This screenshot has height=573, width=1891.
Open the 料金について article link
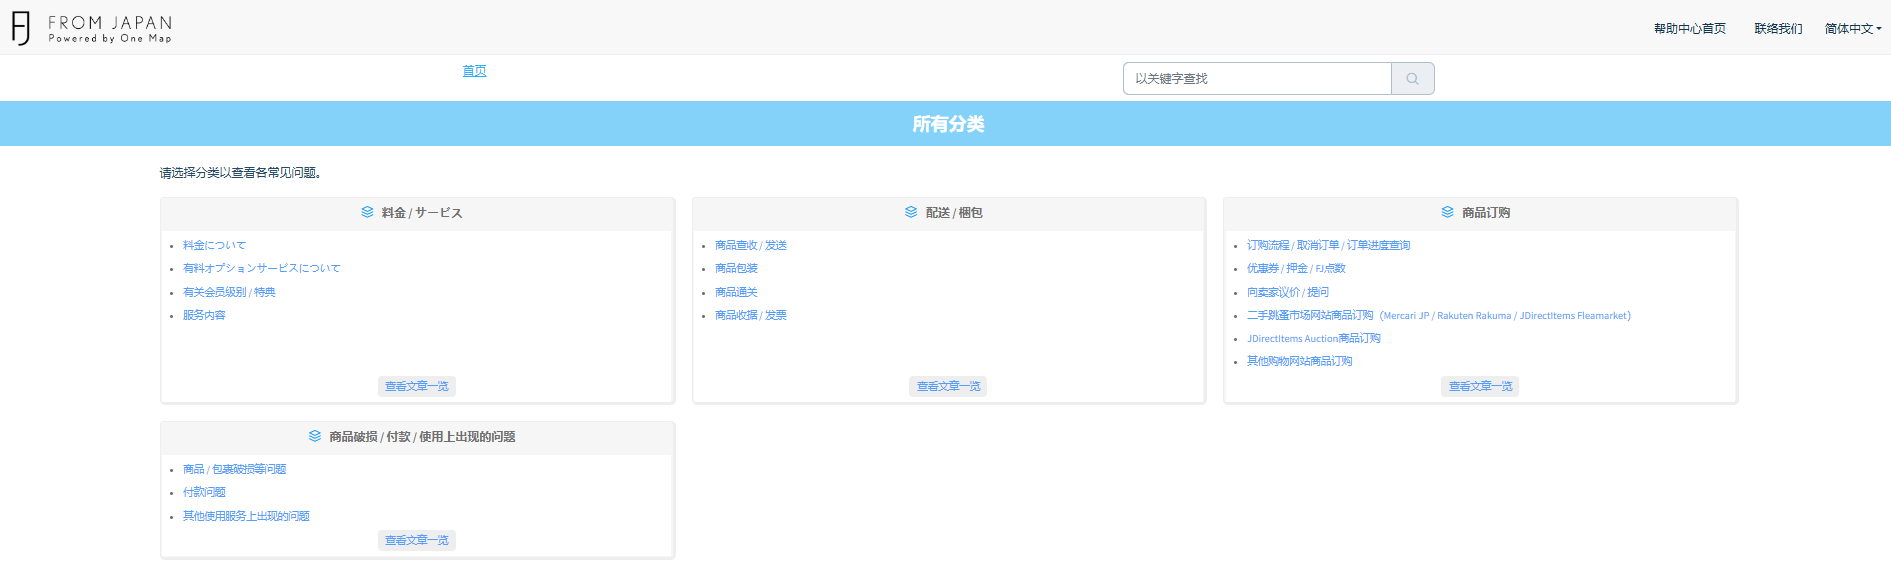214,245
